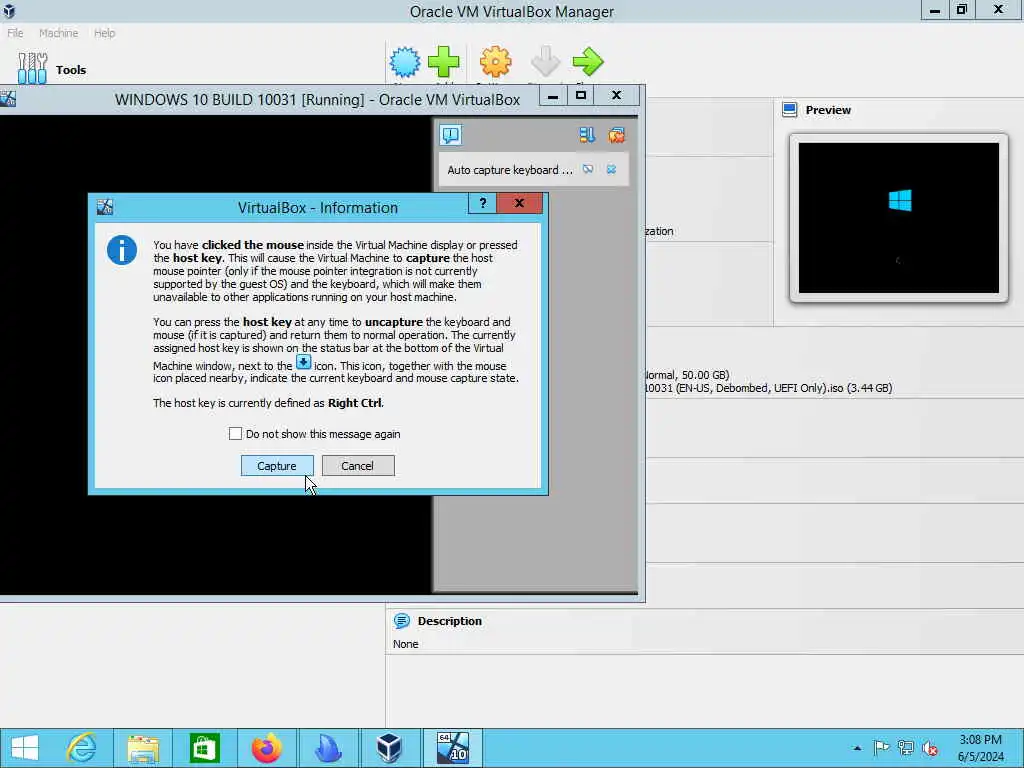1024x768 pixels.
Task: Click the Cancel button
Action: pos(358,466)
